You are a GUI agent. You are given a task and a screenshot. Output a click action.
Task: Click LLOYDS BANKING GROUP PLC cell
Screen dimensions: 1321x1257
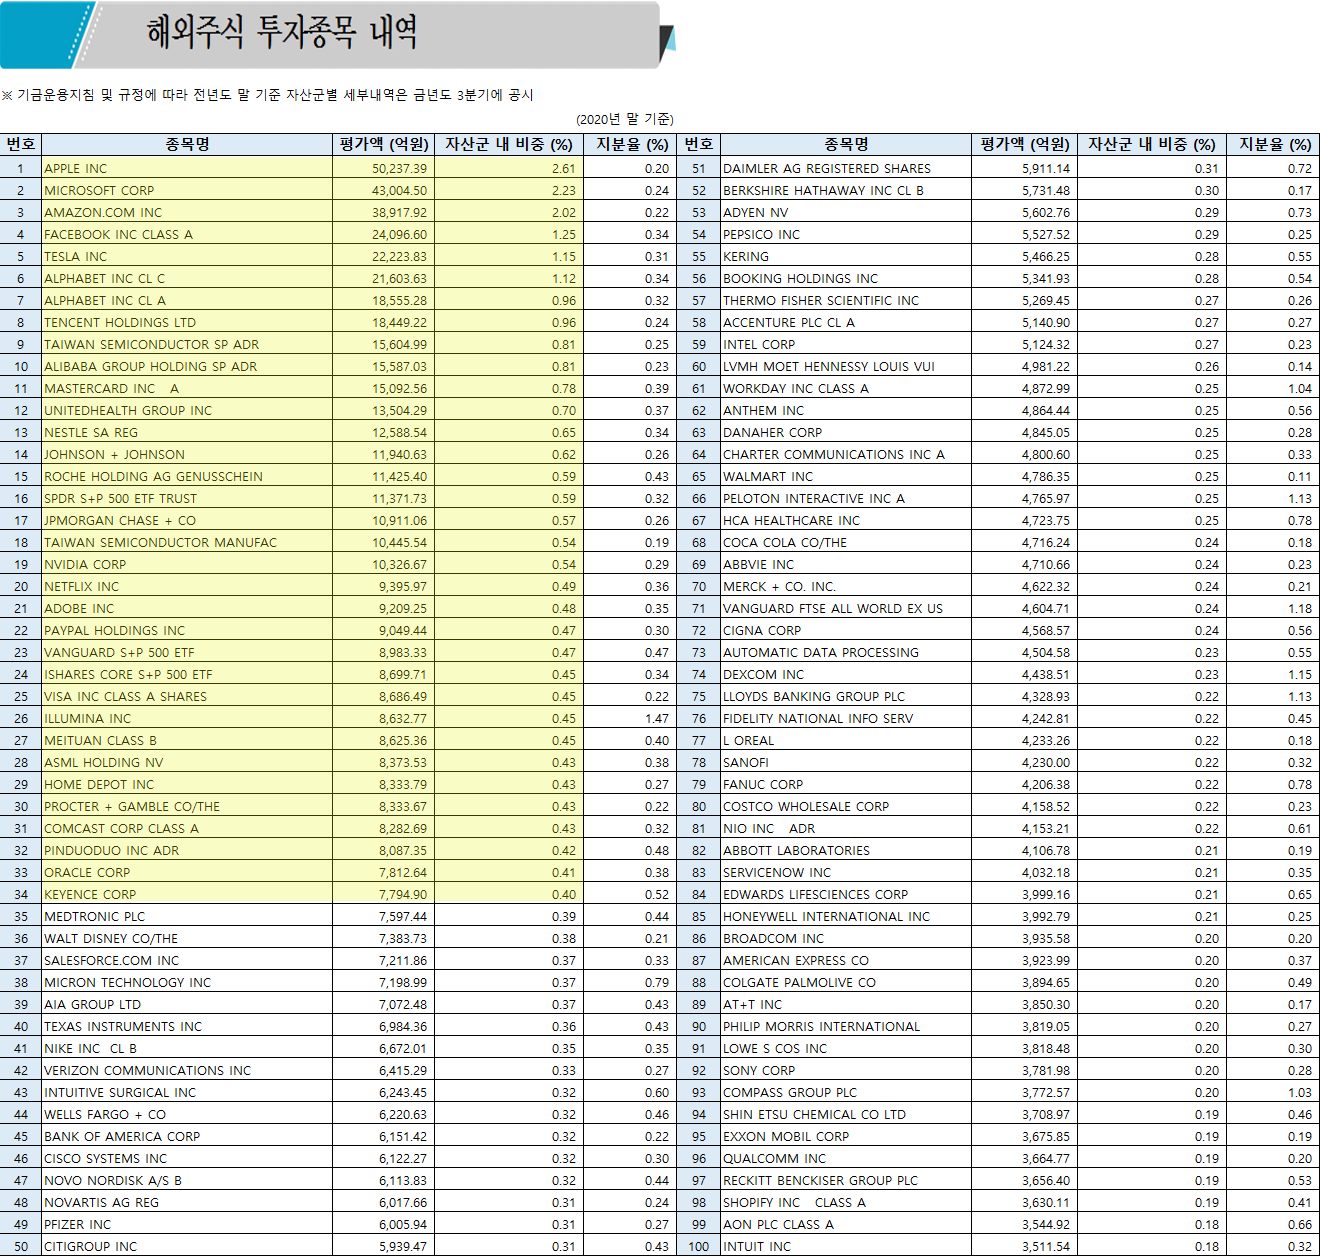(846, 696)
